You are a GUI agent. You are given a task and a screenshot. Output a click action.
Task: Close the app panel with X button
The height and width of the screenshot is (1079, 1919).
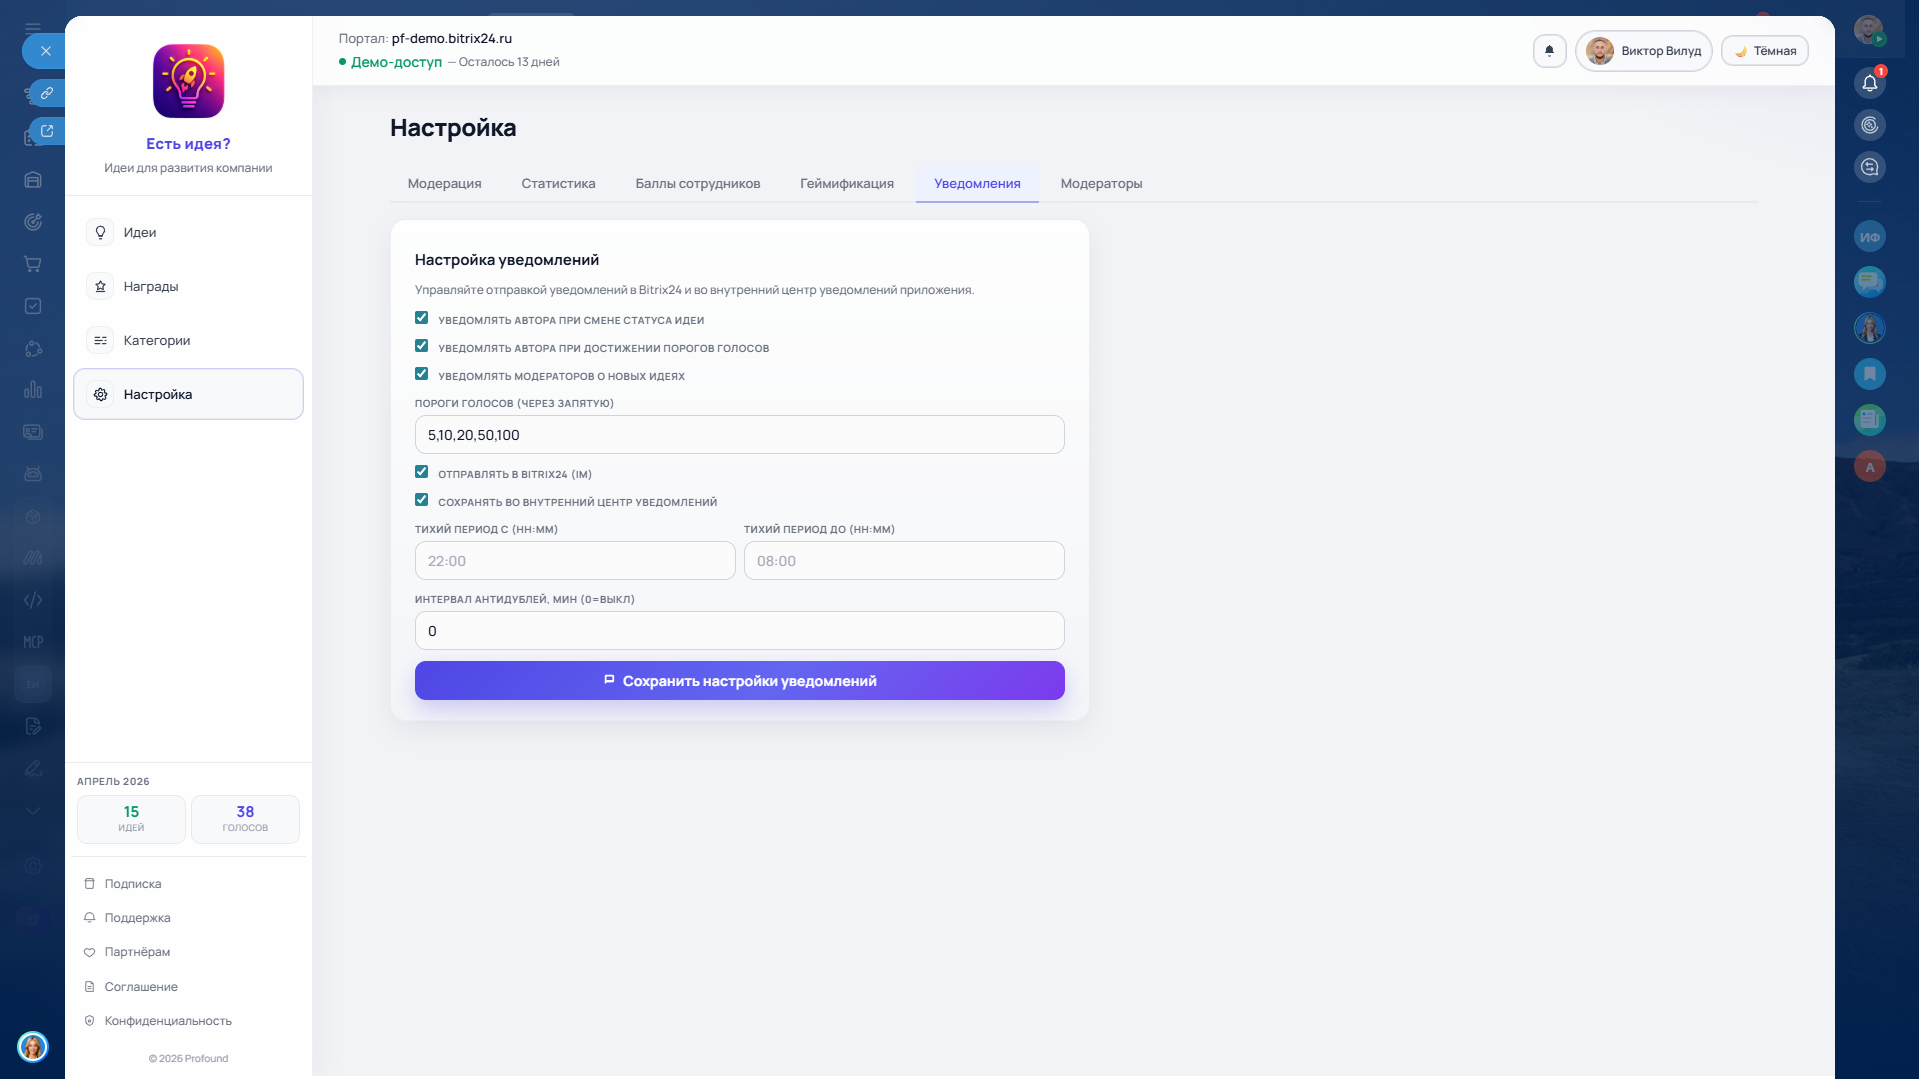point(45,51)
